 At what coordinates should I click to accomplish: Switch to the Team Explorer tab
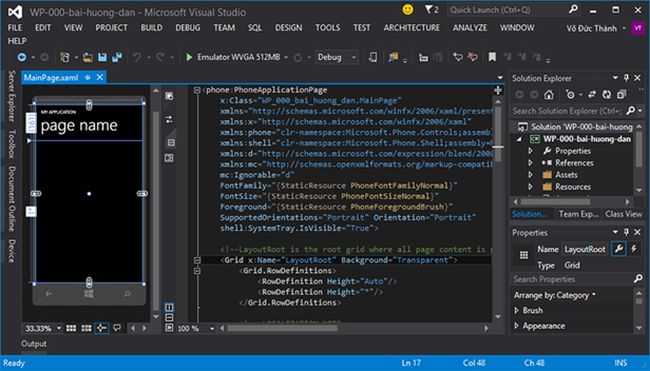pyautogui.click(x=578, y=214)
